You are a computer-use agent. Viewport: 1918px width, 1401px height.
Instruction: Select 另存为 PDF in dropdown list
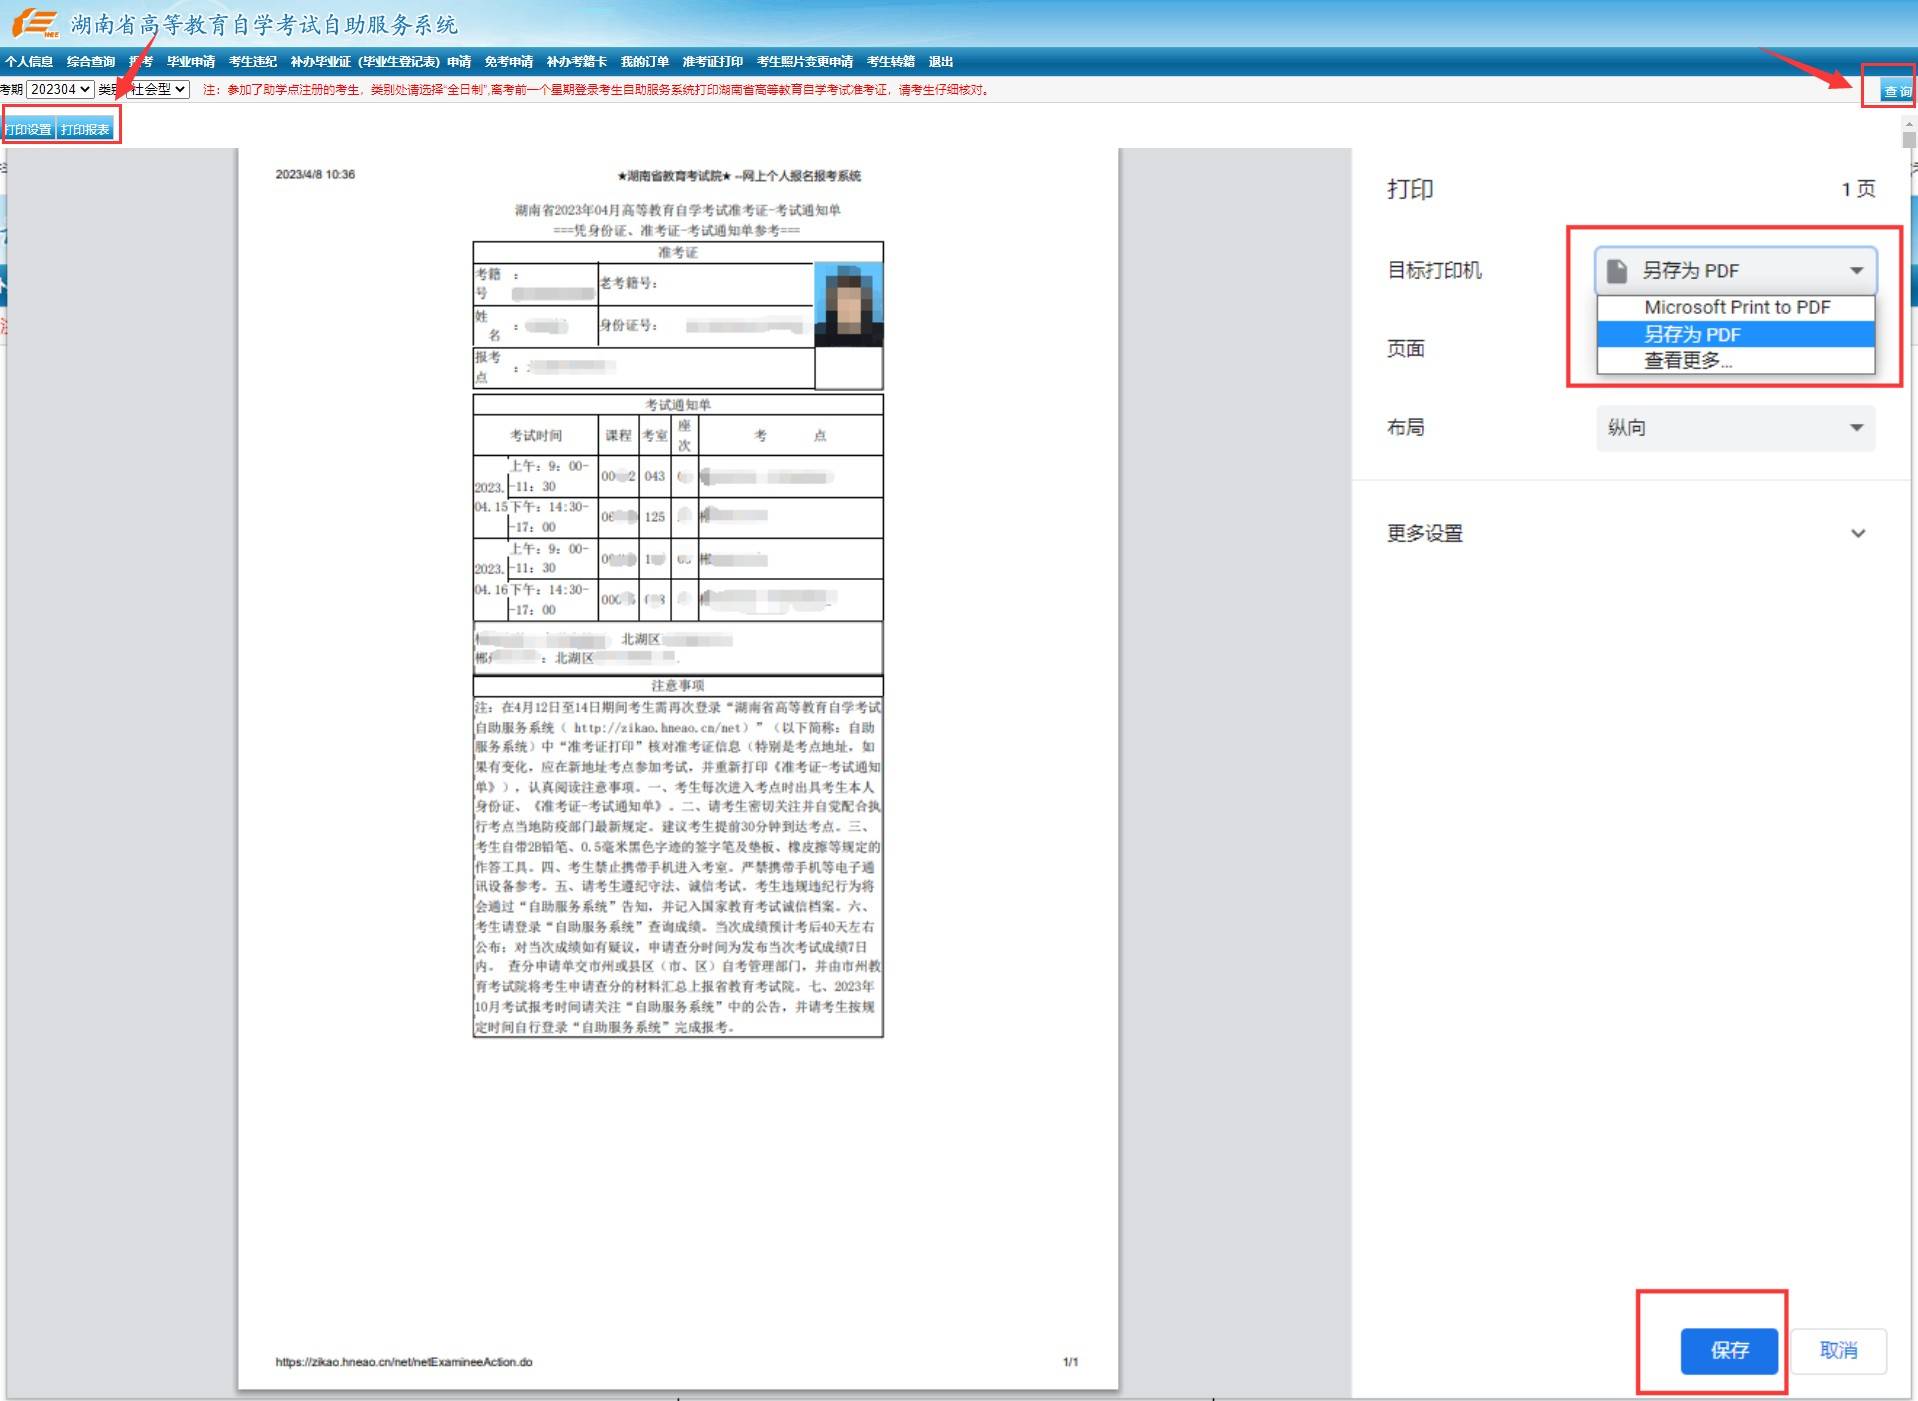pos(1736,334)
